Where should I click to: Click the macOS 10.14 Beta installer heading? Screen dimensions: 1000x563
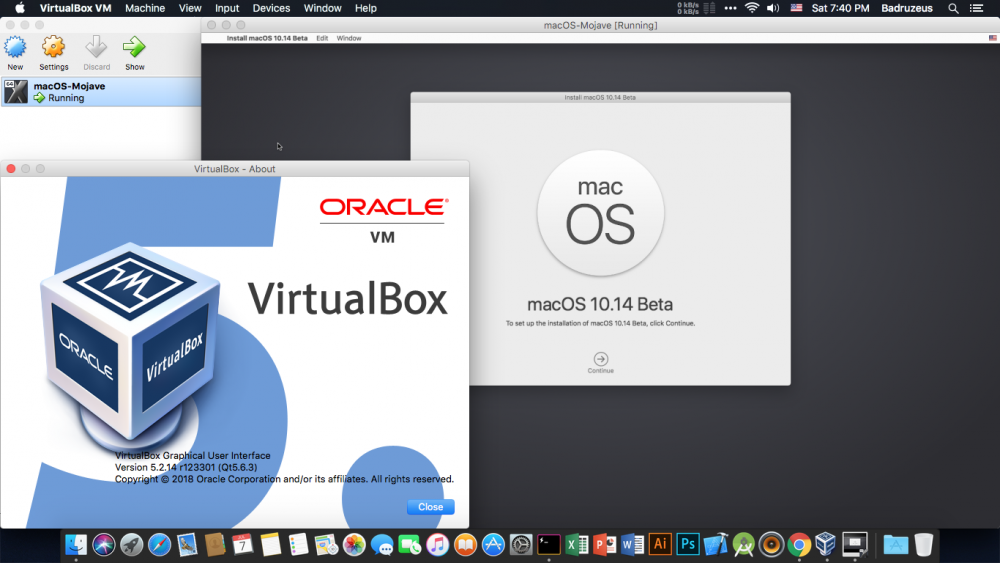(x=600, y=304)
